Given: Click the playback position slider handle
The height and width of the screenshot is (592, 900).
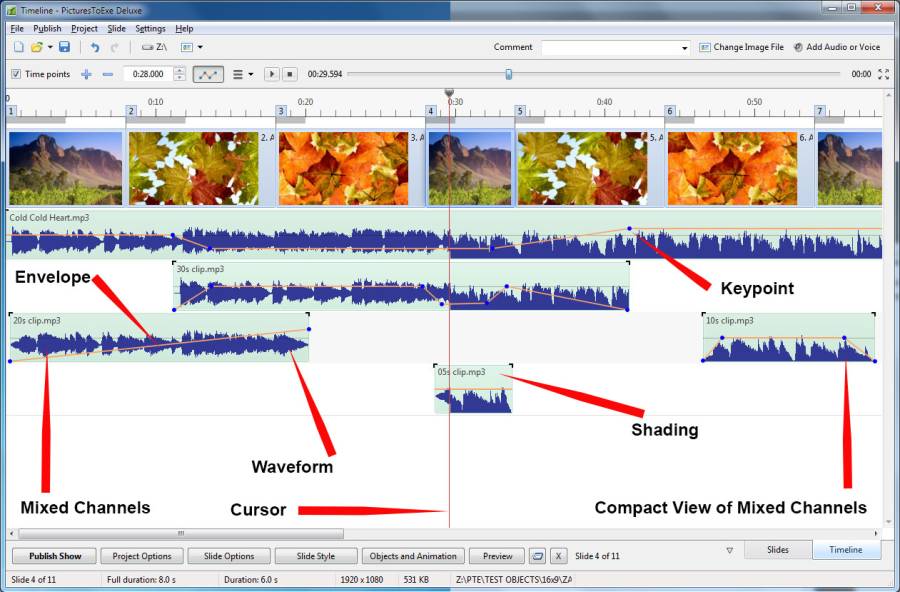Looking at the screenshot, I should pyautogui.click(x=509, y=74).
